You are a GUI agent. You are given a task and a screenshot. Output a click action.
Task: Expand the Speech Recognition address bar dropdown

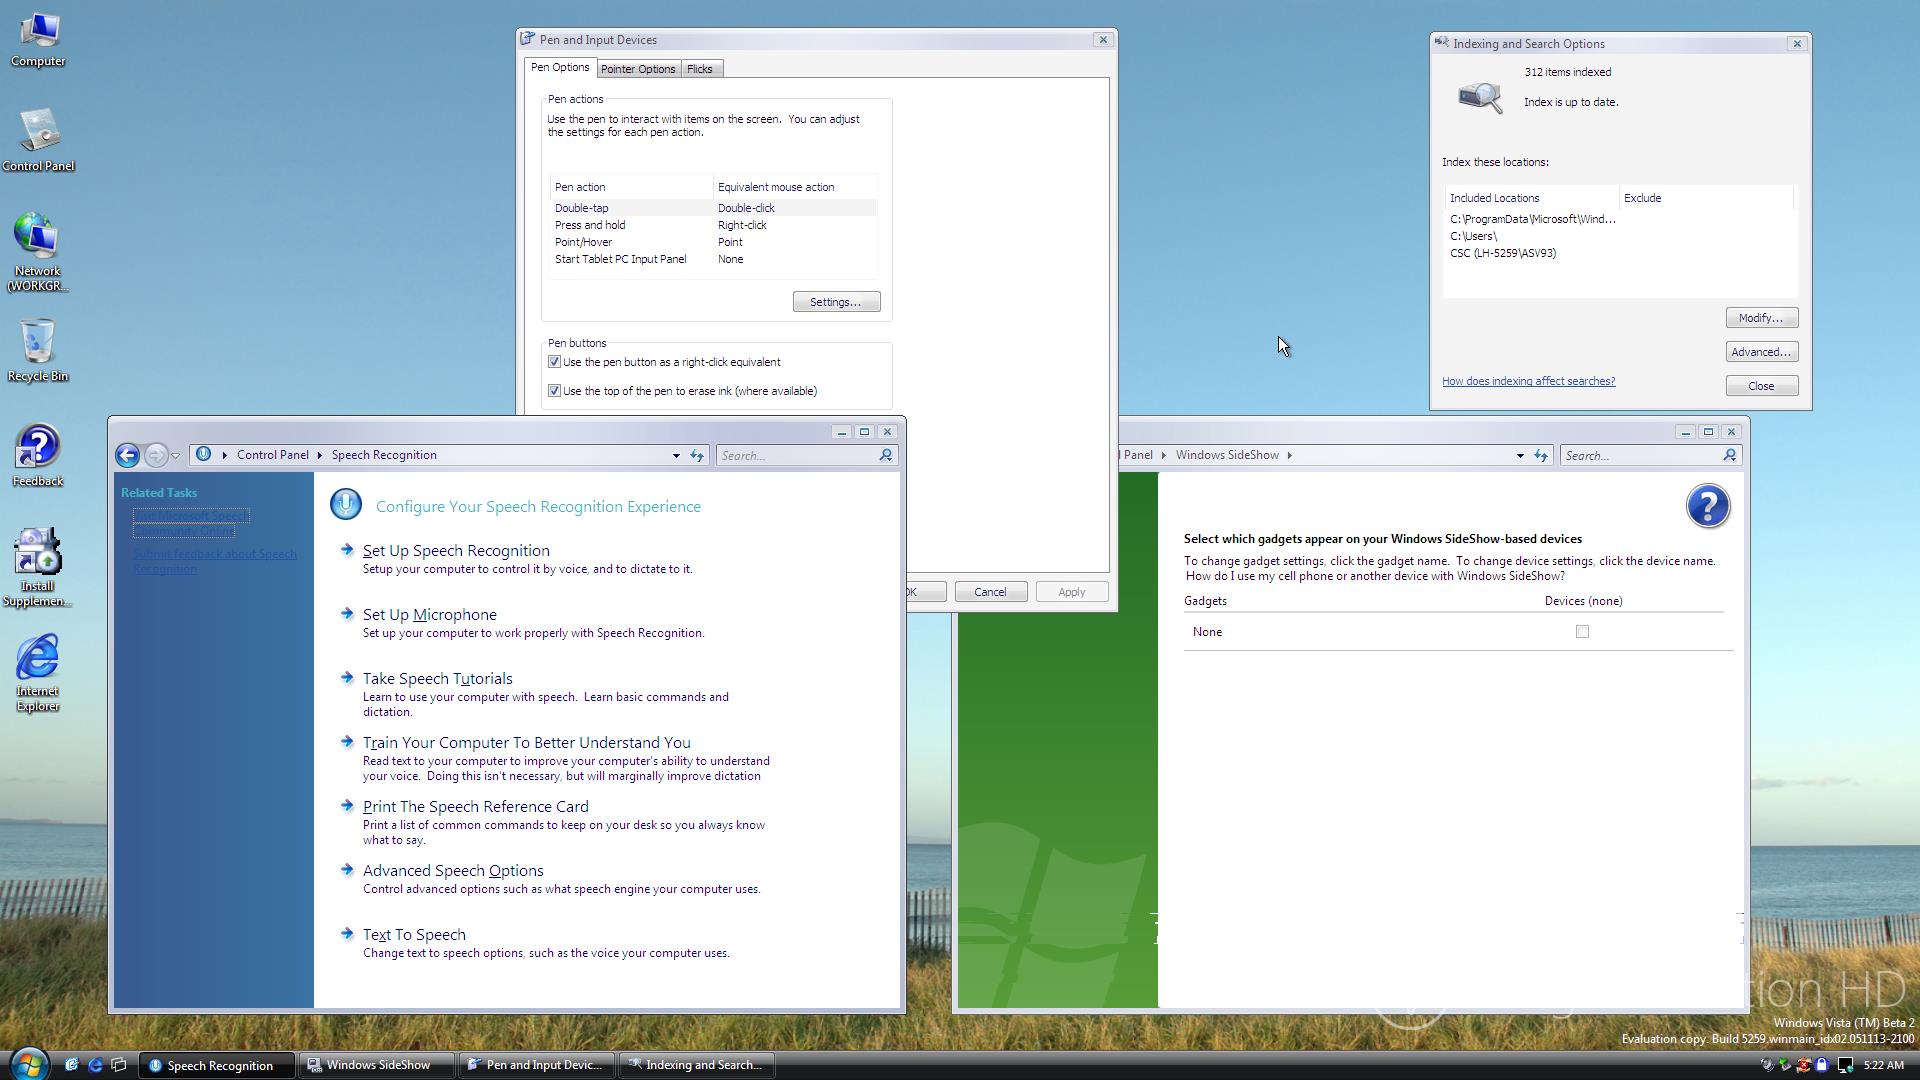point(676,456)
